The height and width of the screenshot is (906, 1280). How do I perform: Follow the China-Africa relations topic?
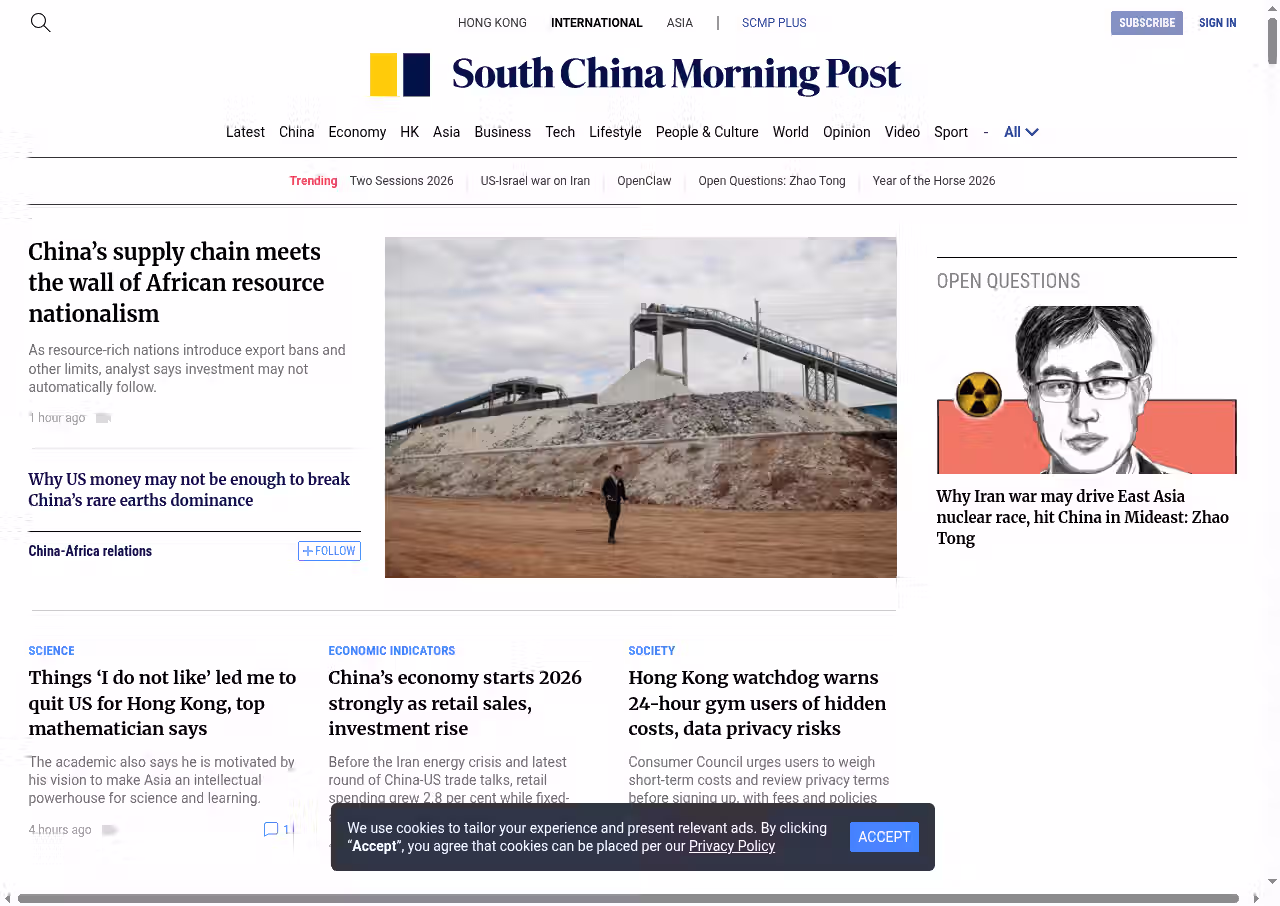[329, 551]
